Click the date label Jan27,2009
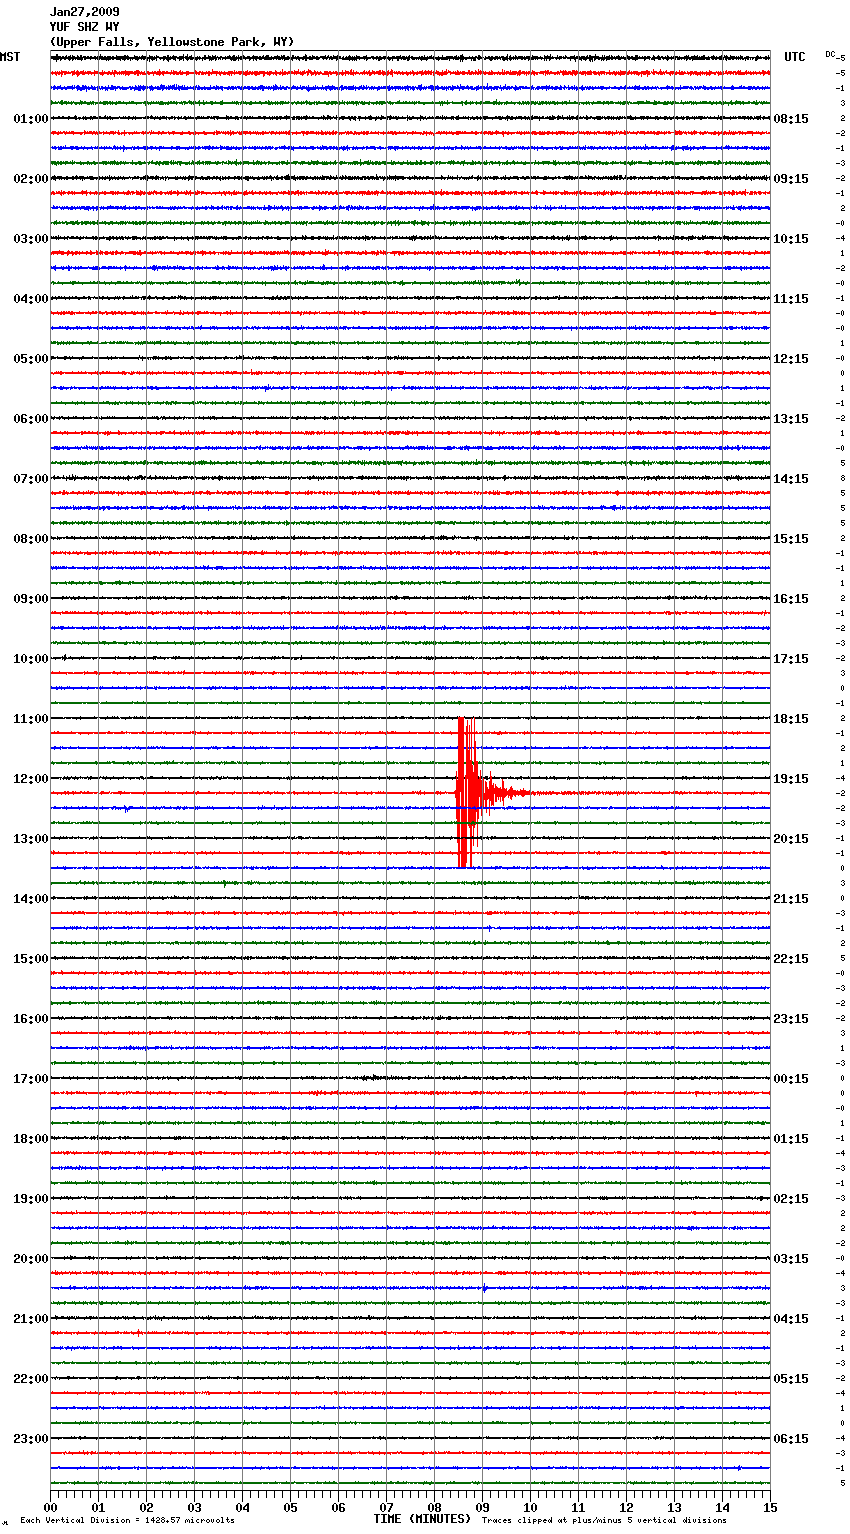The image size is (850, 1534). (x=84, y=12)
